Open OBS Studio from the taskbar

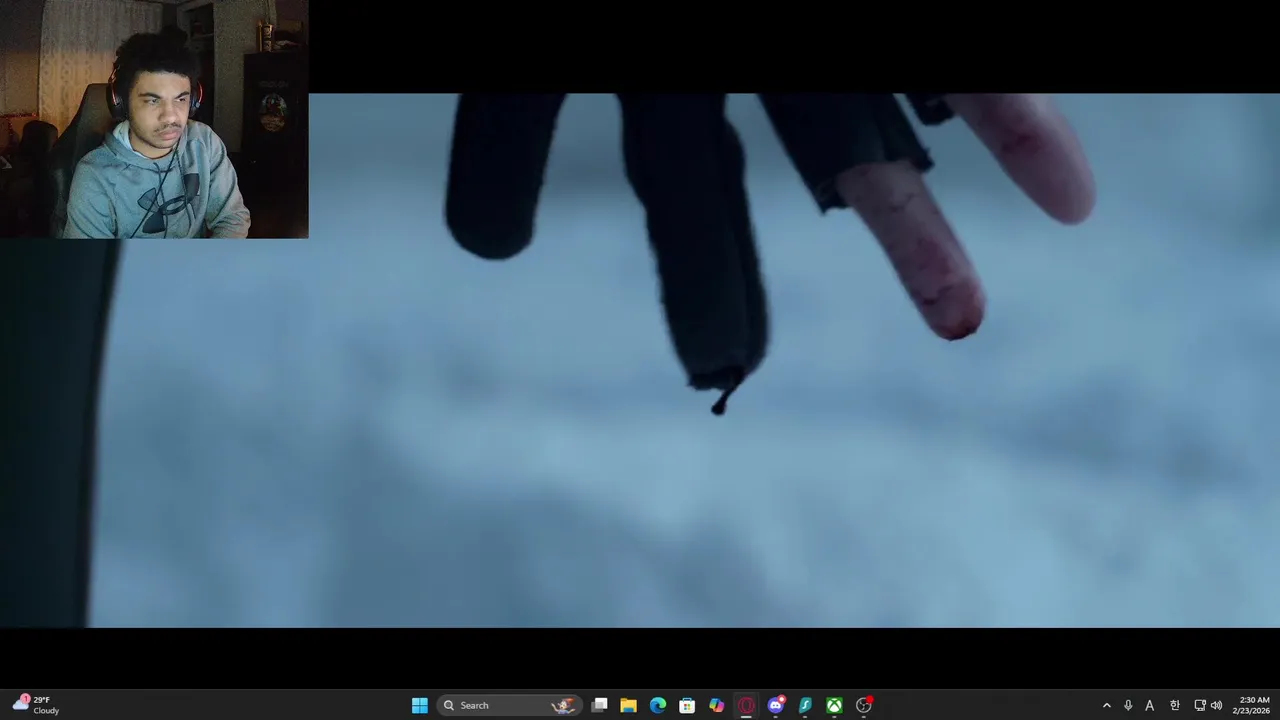[x=864, y=705]
